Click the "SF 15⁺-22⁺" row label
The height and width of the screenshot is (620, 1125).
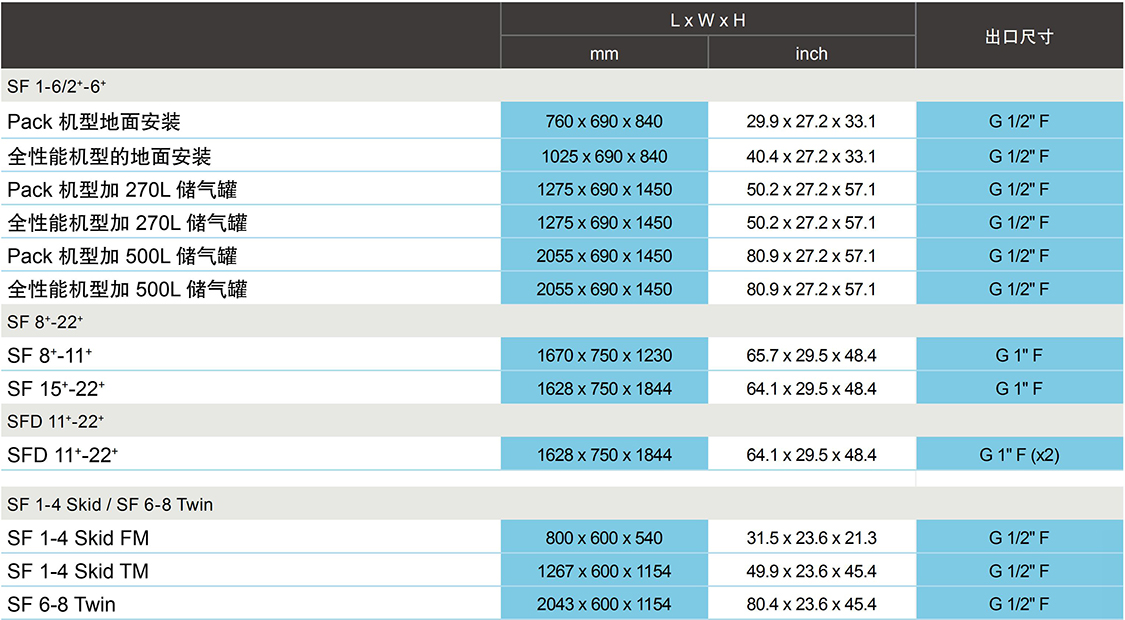(x=56, y=388)
